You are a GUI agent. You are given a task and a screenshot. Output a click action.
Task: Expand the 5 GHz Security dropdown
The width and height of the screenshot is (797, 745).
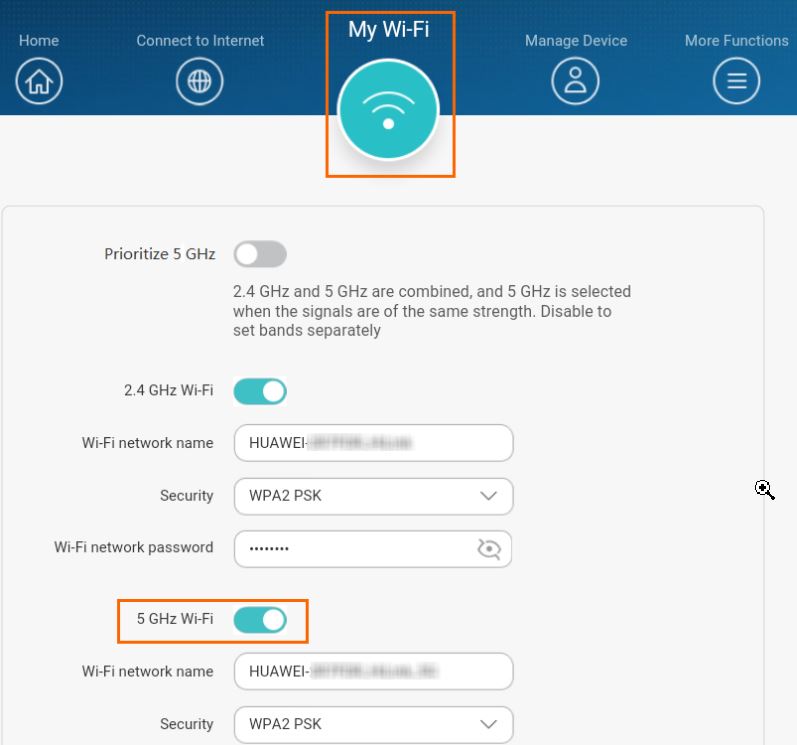pos(374,725)
